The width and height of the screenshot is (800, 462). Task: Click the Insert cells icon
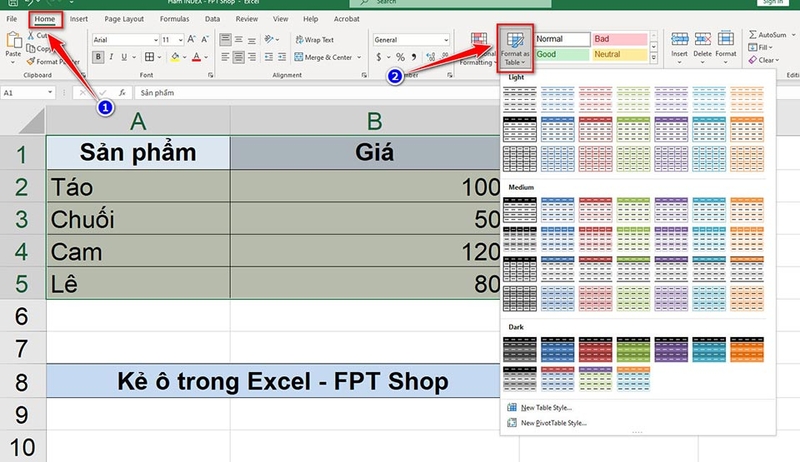(x=679, y=39)
